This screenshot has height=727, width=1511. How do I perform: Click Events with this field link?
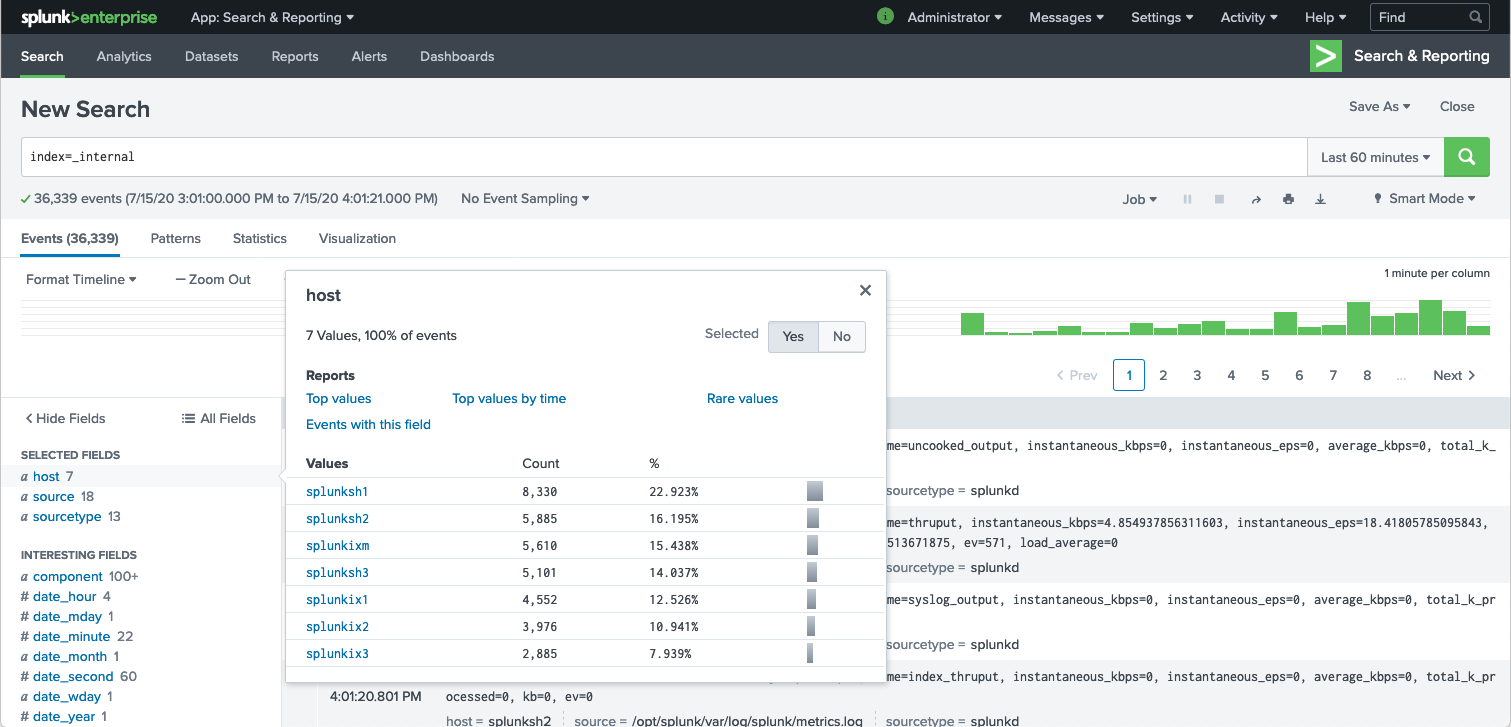tap(368, 424)
